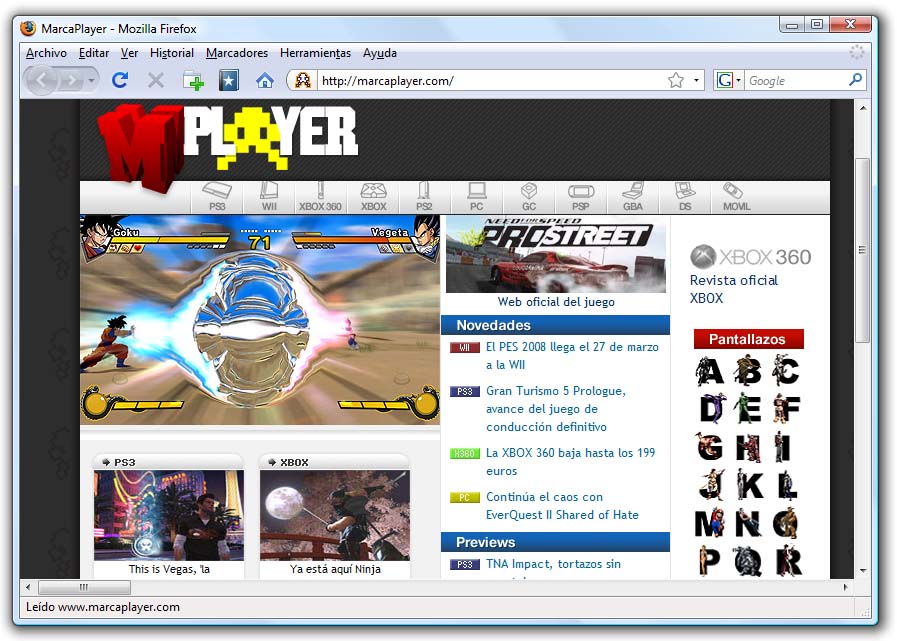Image resolution: width=897 pixels, height=641 pixels.
Task: Select the GBA platform icon
Action: [x=633, y=197]
